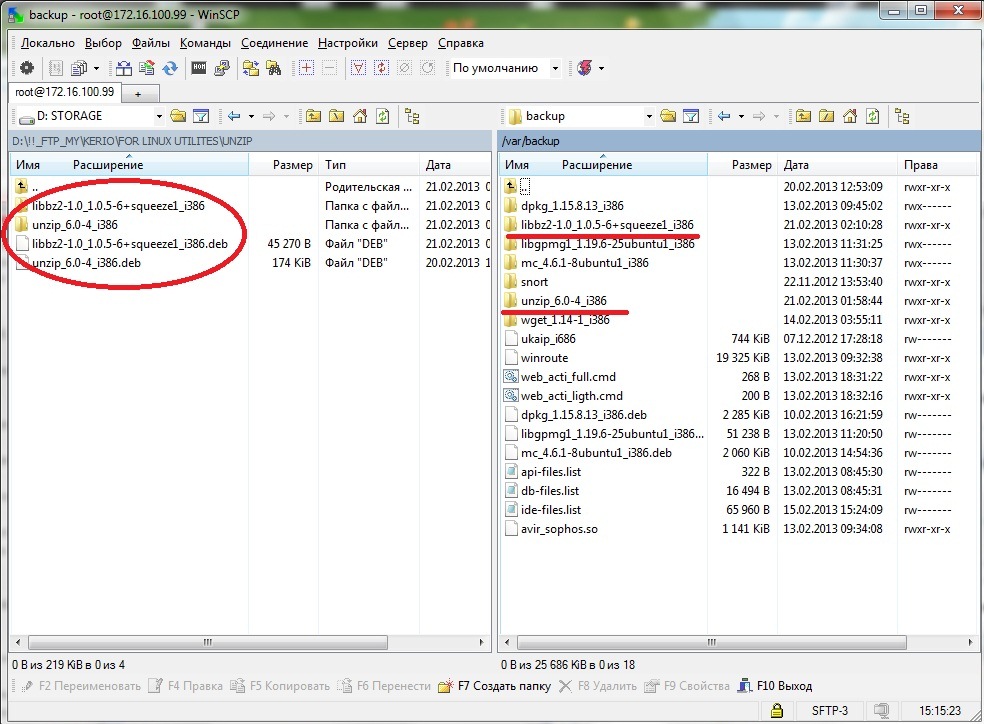Open the black console terminal icon

tap(199, 68)
